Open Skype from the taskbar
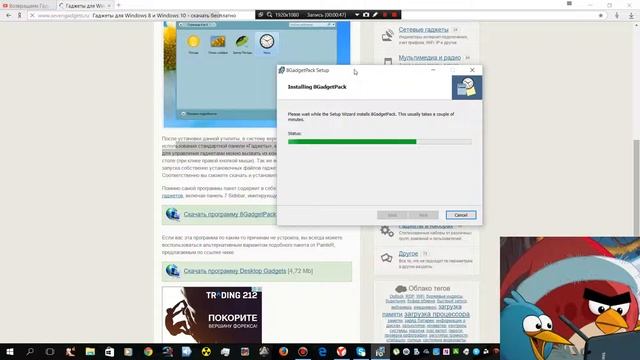The width and height of the screenshot is (640, 360). point(361,351)
